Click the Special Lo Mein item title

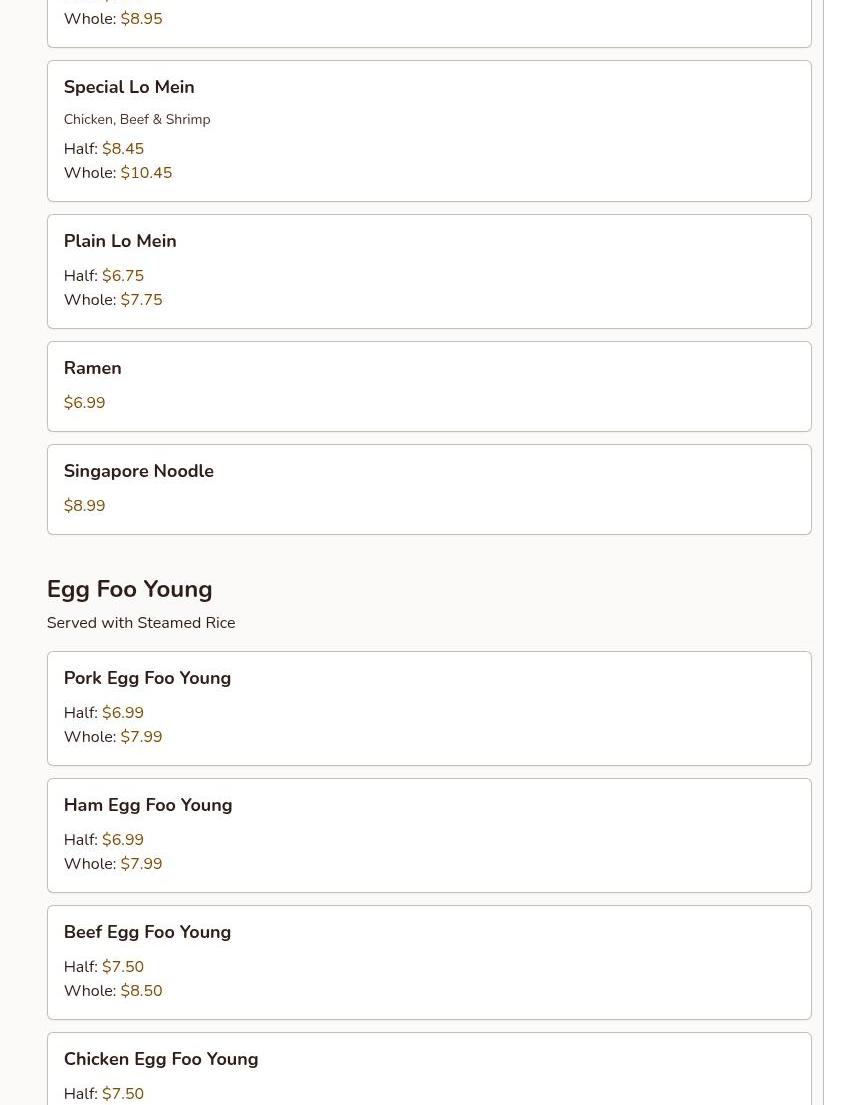tap(129, 87)
